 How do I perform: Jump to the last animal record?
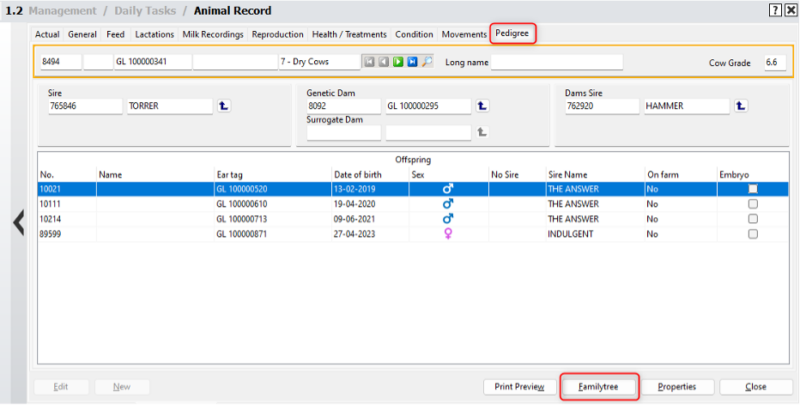(x=412, y=62)
